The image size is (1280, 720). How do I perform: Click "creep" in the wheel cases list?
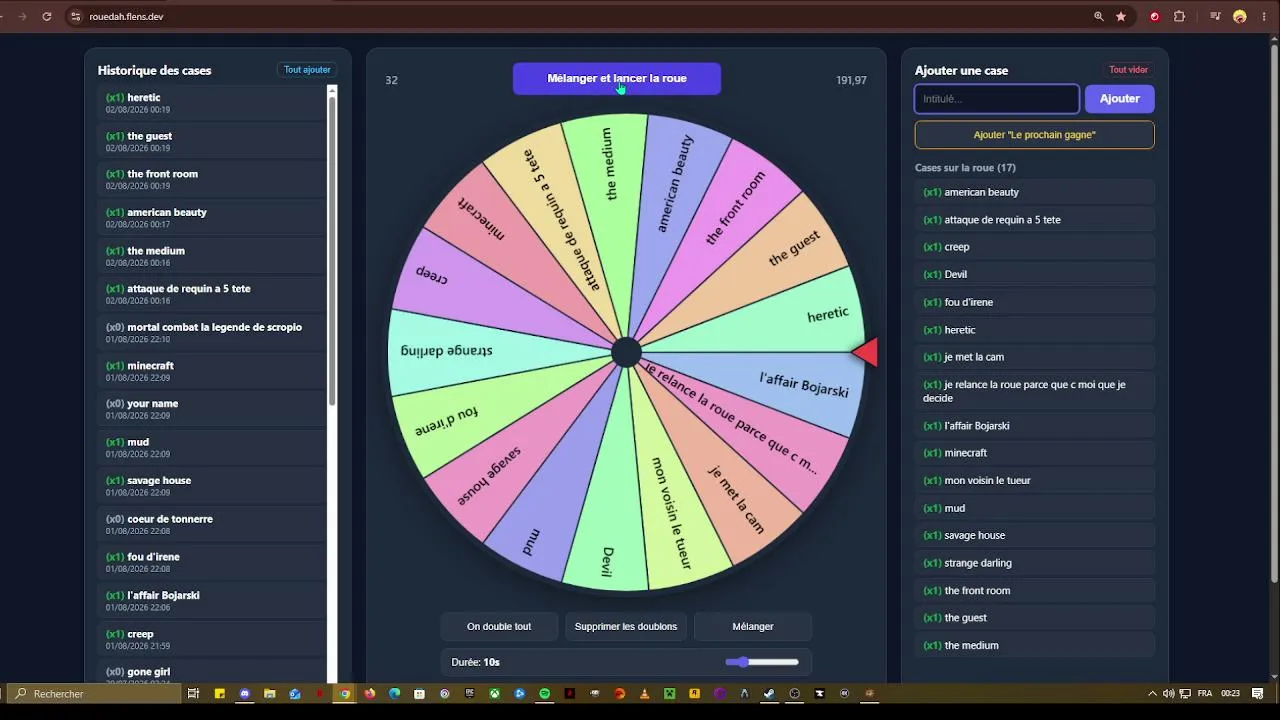[x=1034, y=247]
